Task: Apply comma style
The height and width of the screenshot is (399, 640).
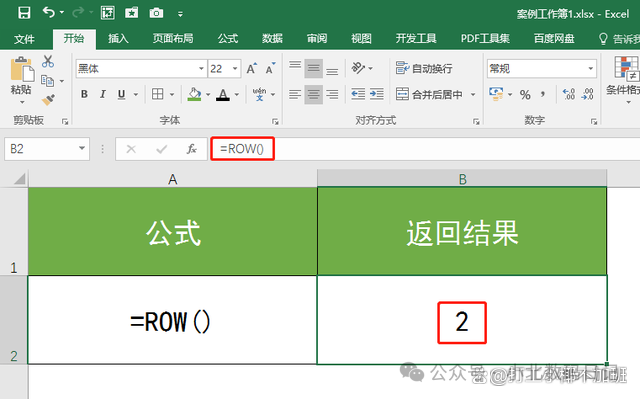Action: tap(543, 95)
